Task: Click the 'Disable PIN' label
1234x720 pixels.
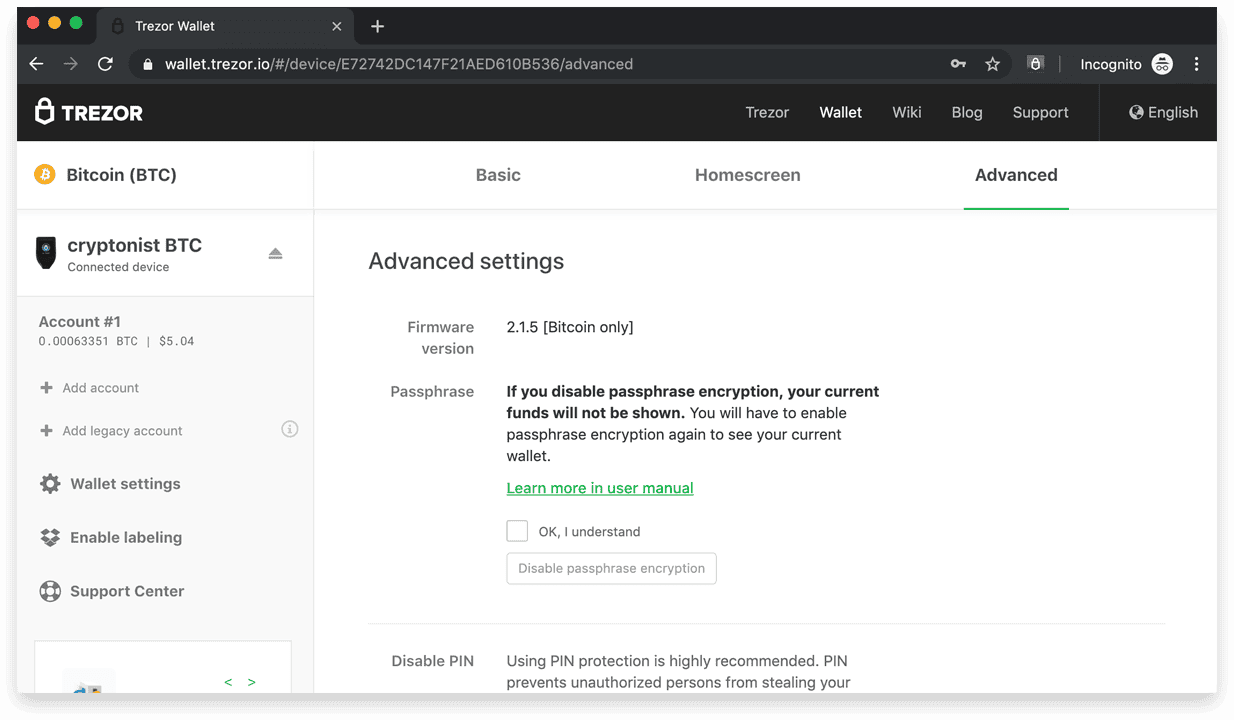Action: click(433, 661)
